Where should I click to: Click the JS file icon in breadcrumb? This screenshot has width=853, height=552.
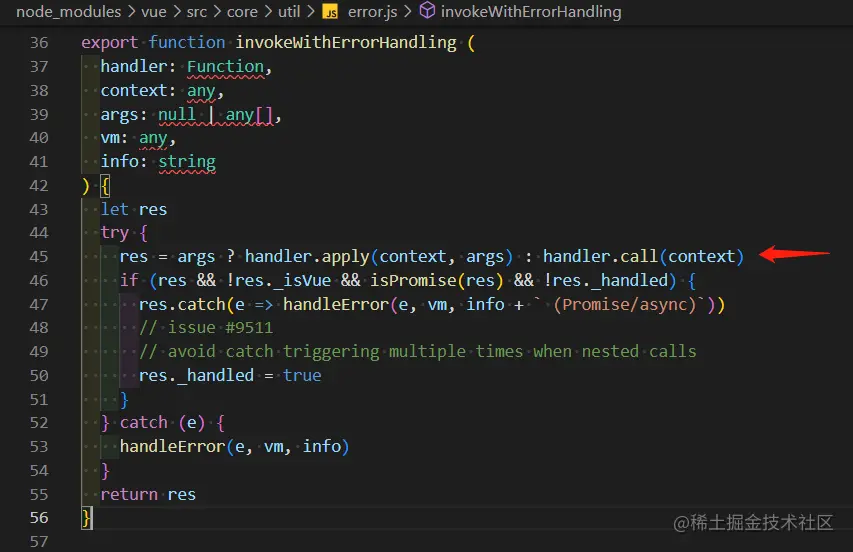pyautogui.click(x=330, y=12)
